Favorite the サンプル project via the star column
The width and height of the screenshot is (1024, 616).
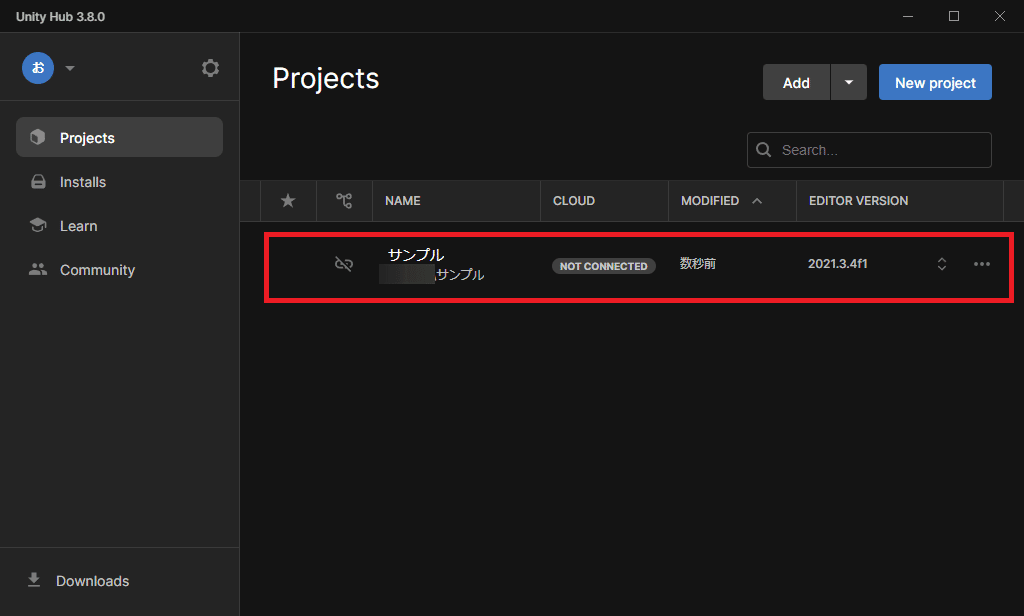[288, 263]
